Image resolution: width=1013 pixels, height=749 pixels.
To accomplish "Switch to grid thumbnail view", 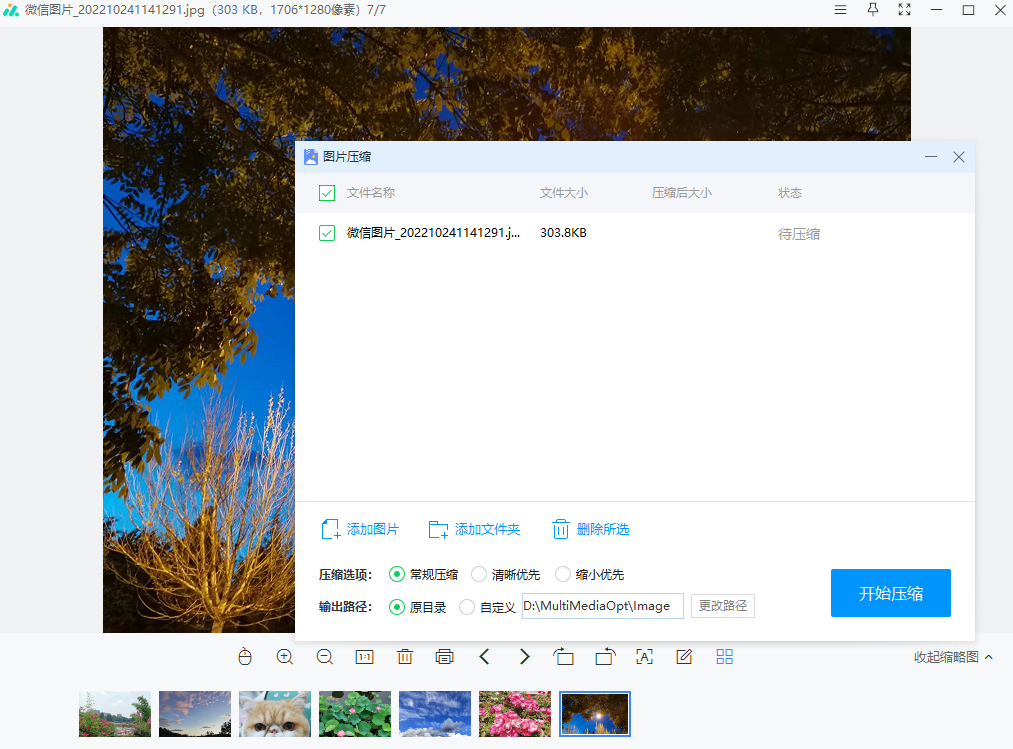I will coord(724,657).
